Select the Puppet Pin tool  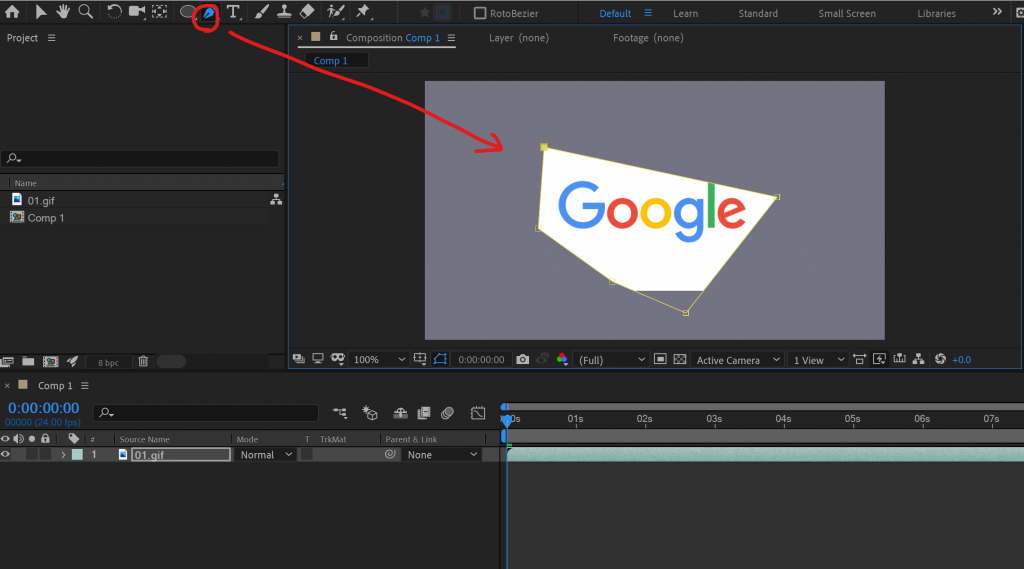[362, 13]
